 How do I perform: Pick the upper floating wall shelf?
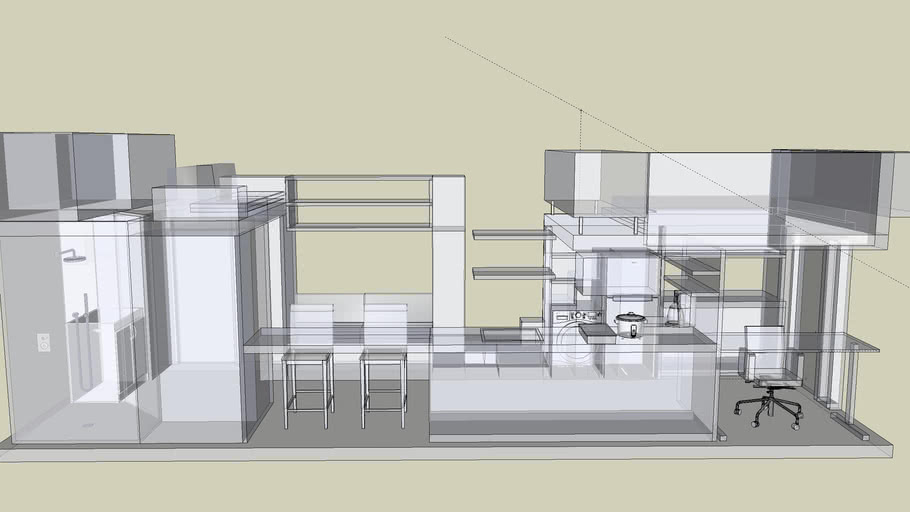coord(512,235)
